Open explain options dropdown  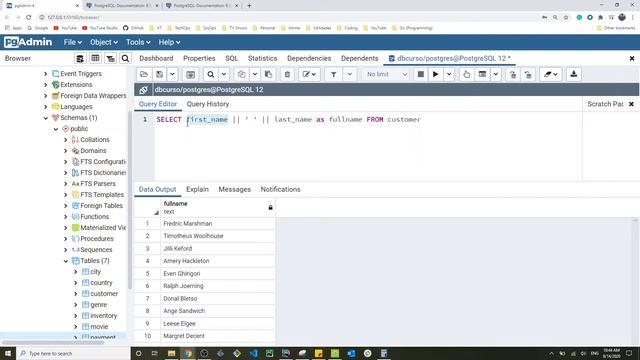(x=496, y=74)
